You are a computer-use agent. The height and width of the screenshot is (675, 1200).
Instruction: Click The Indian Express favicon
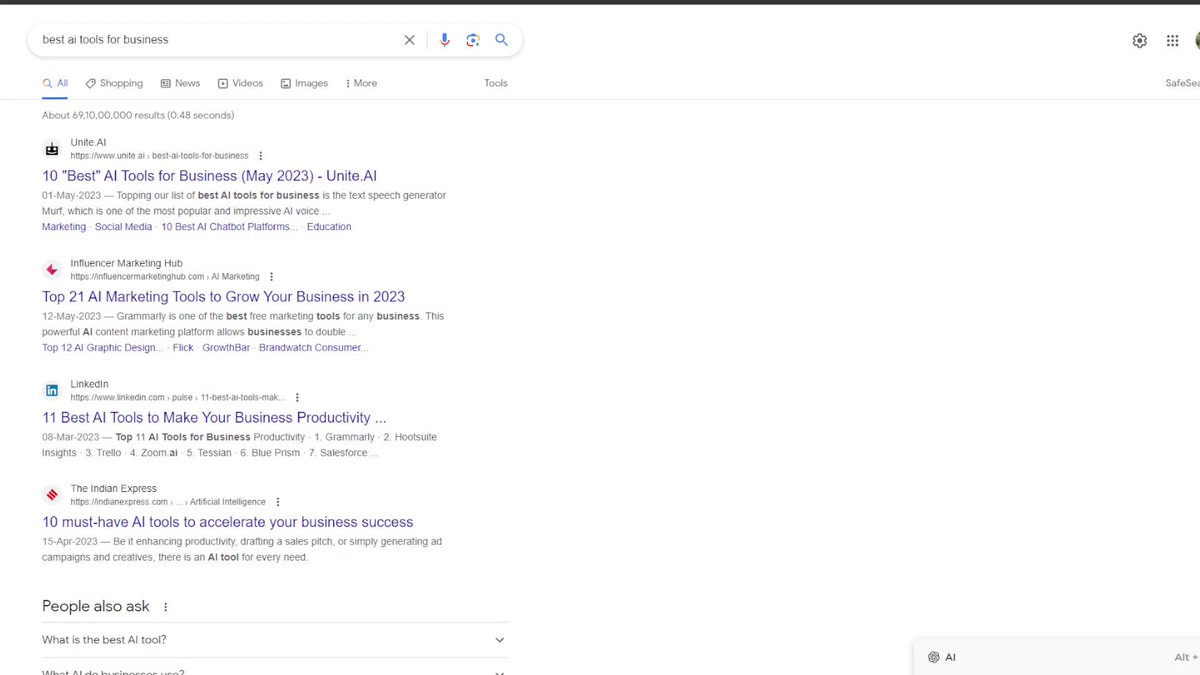click(52, 495)
